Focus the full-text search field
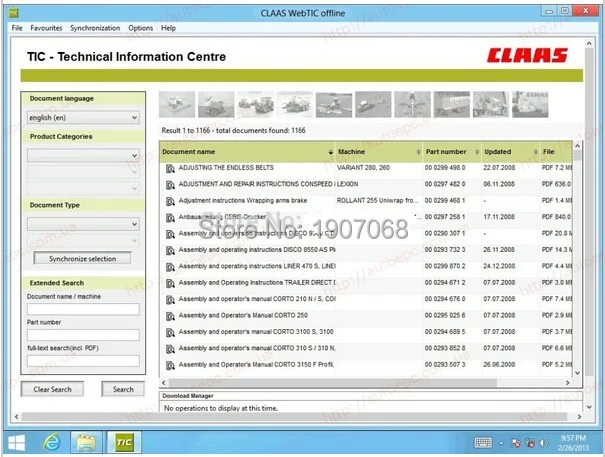 83,361
